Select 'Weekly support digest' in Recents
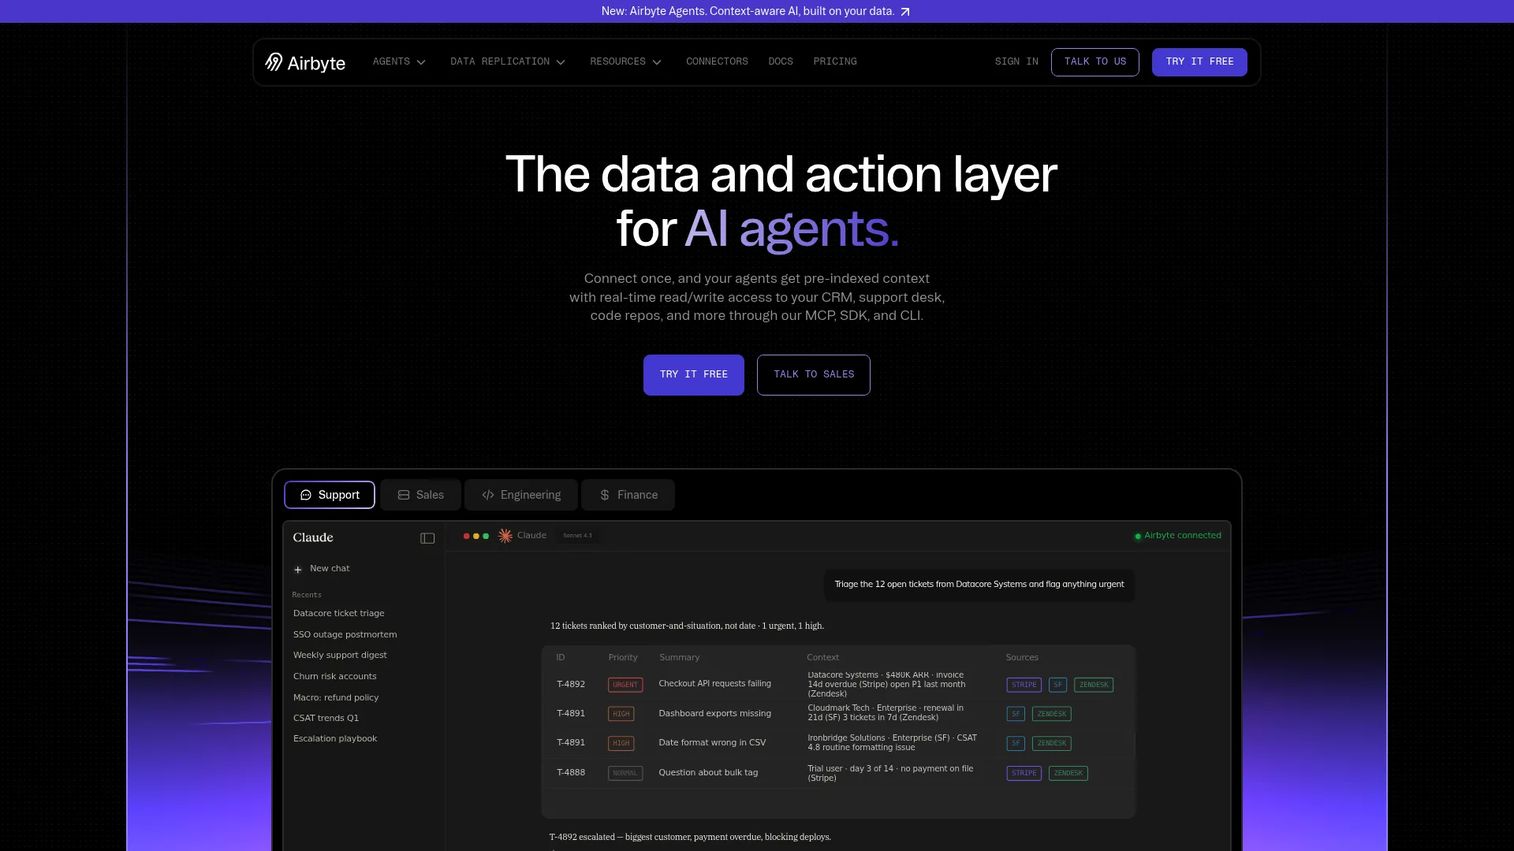 click(340, 656)
